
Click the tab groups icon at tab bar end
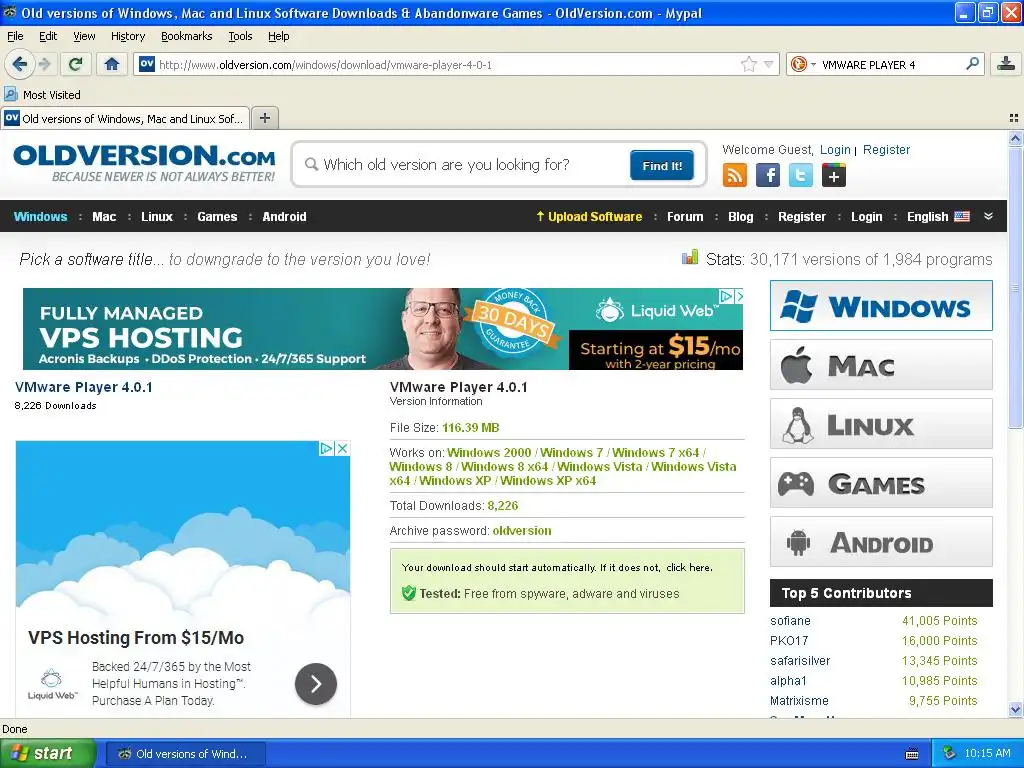coord(1014,118)
